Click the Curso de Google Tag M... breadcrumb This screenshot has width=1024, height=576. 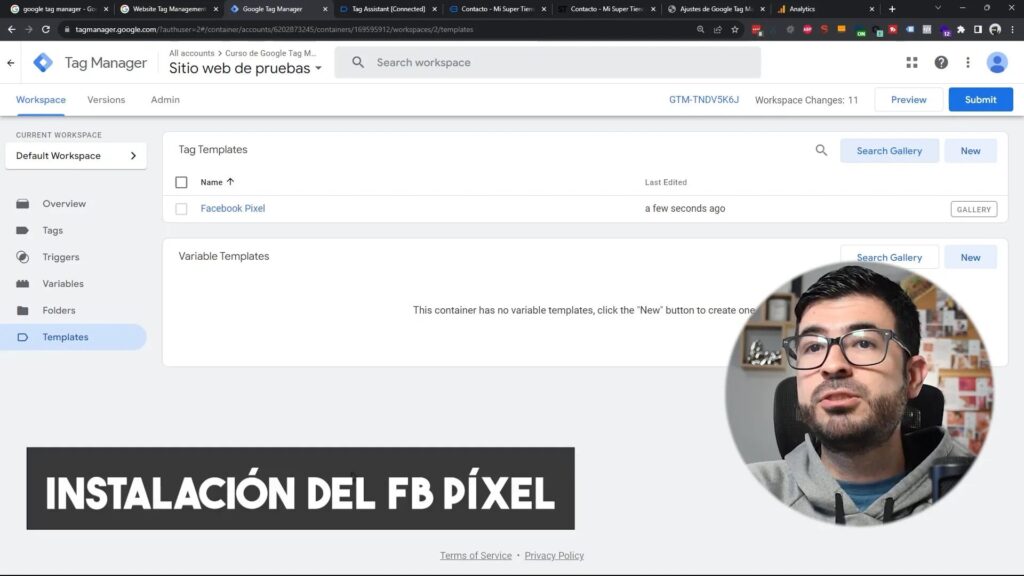coord(270,53)
